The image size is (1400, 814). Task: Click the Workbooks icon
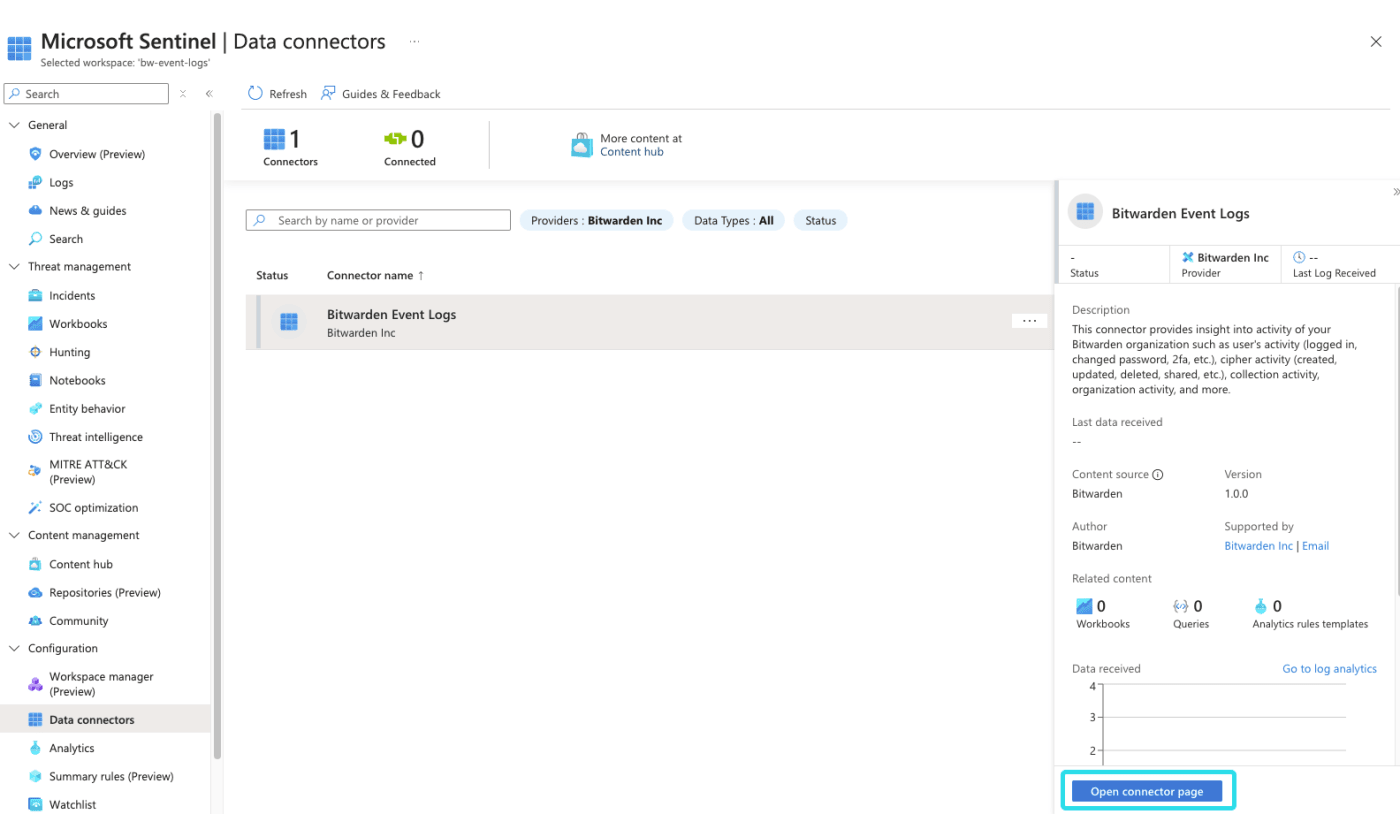[x=35, y=323]
